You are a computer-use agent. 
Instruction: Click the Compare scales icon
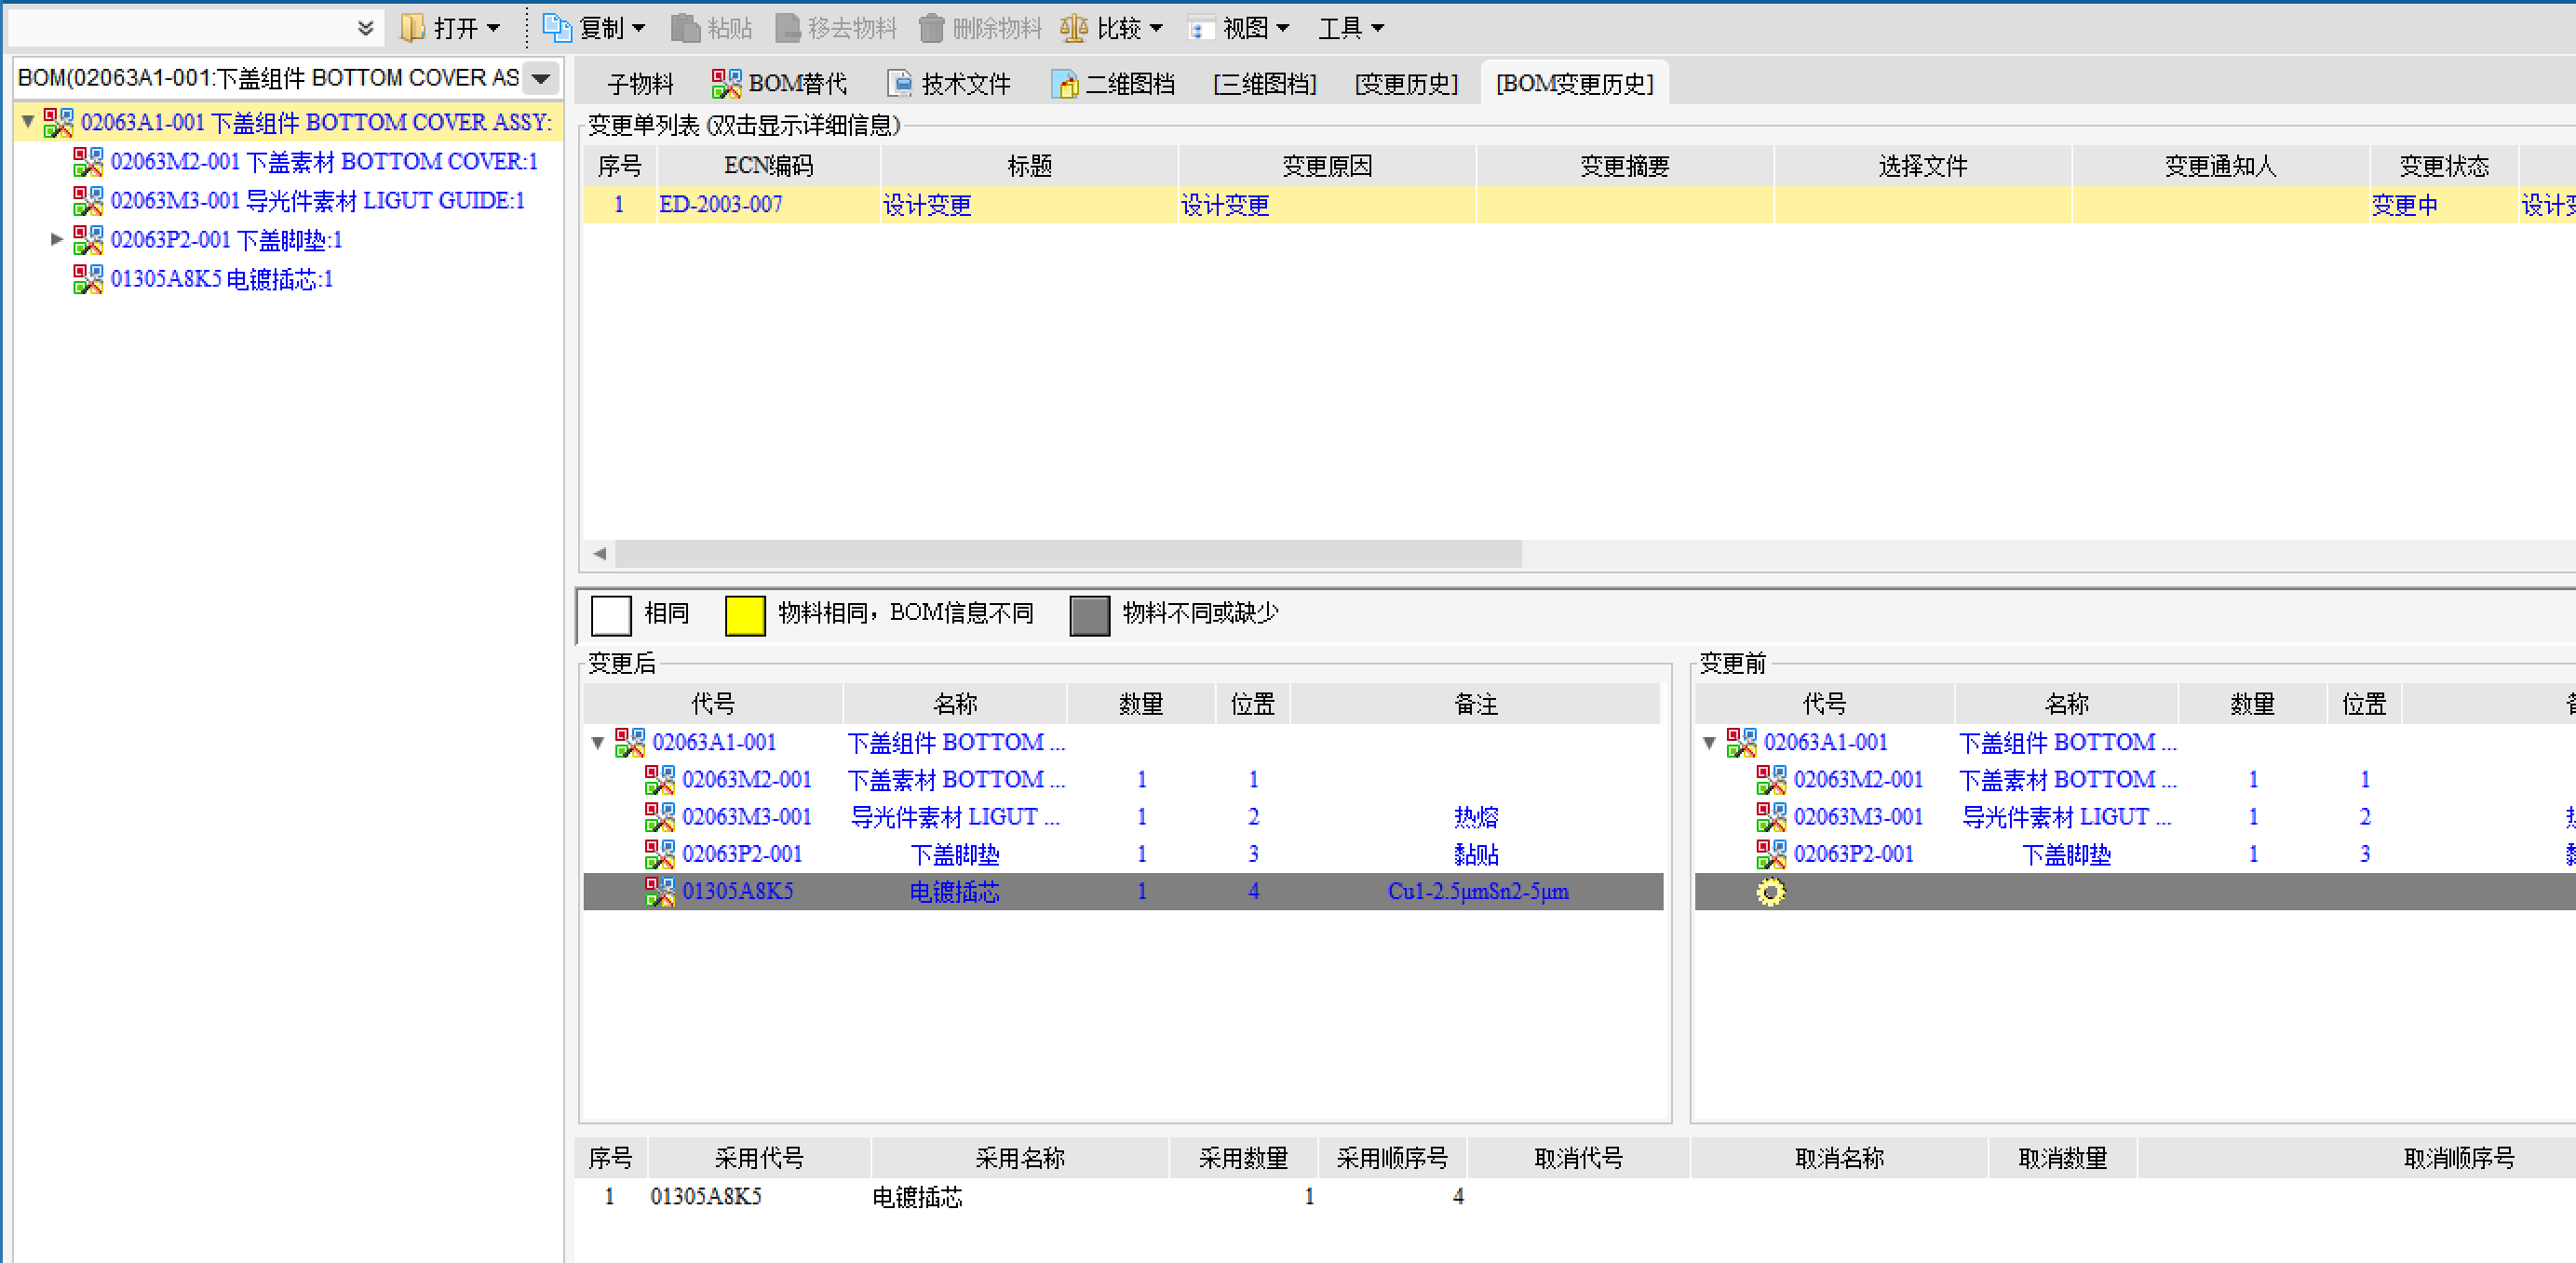[1073, 28]
